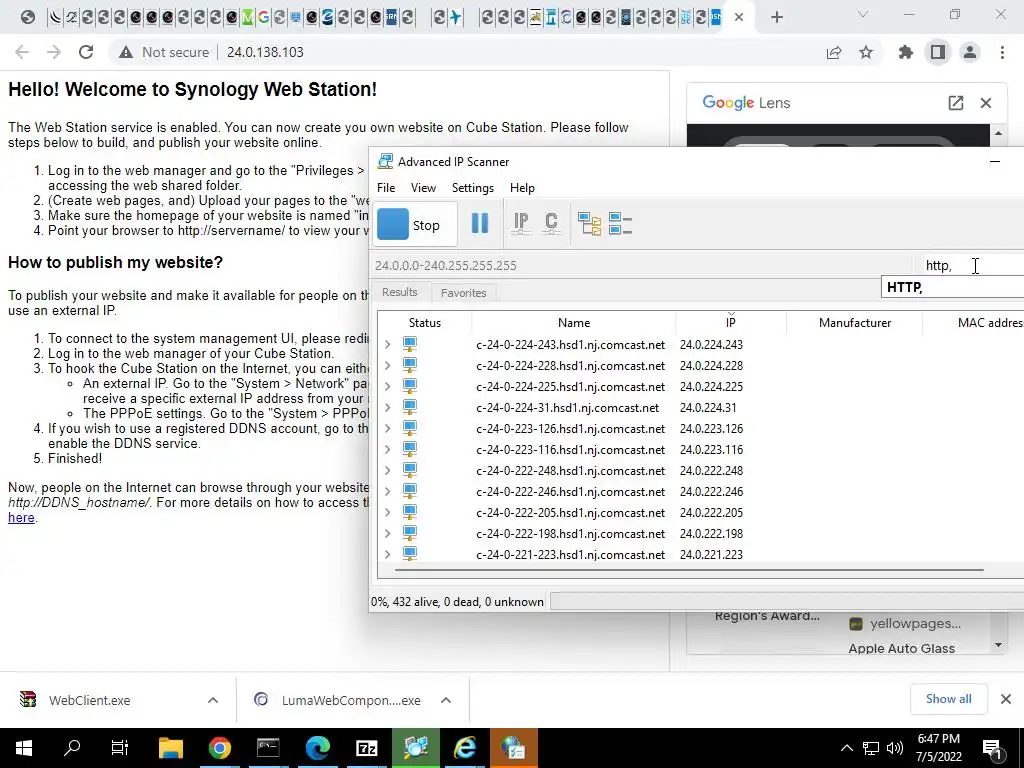Reload the page in Chrome
The image size is (1024, 768).
click(x=86, y=52)
